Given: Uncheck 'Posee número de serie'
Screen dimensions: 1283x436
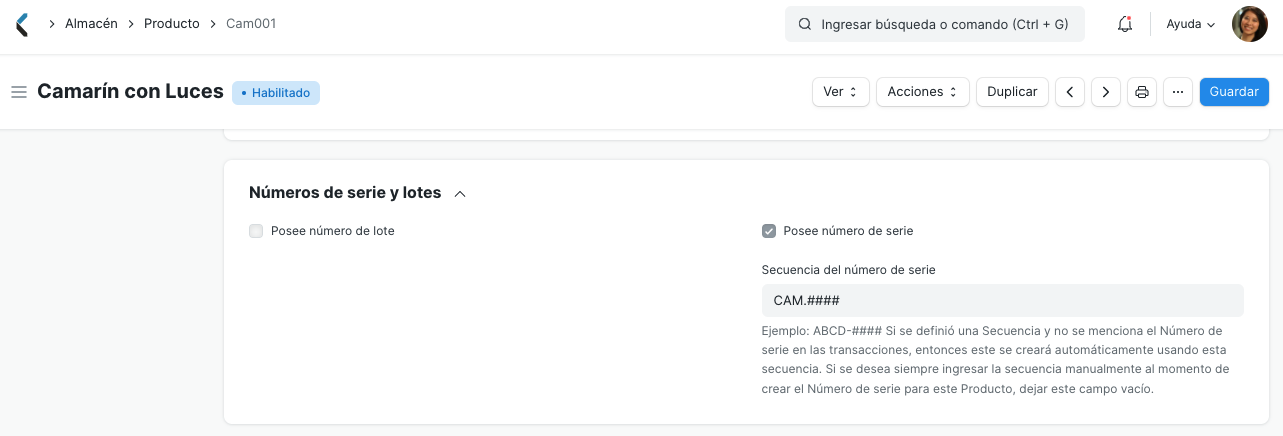Looking at the screenshot, I should (769, 231).
